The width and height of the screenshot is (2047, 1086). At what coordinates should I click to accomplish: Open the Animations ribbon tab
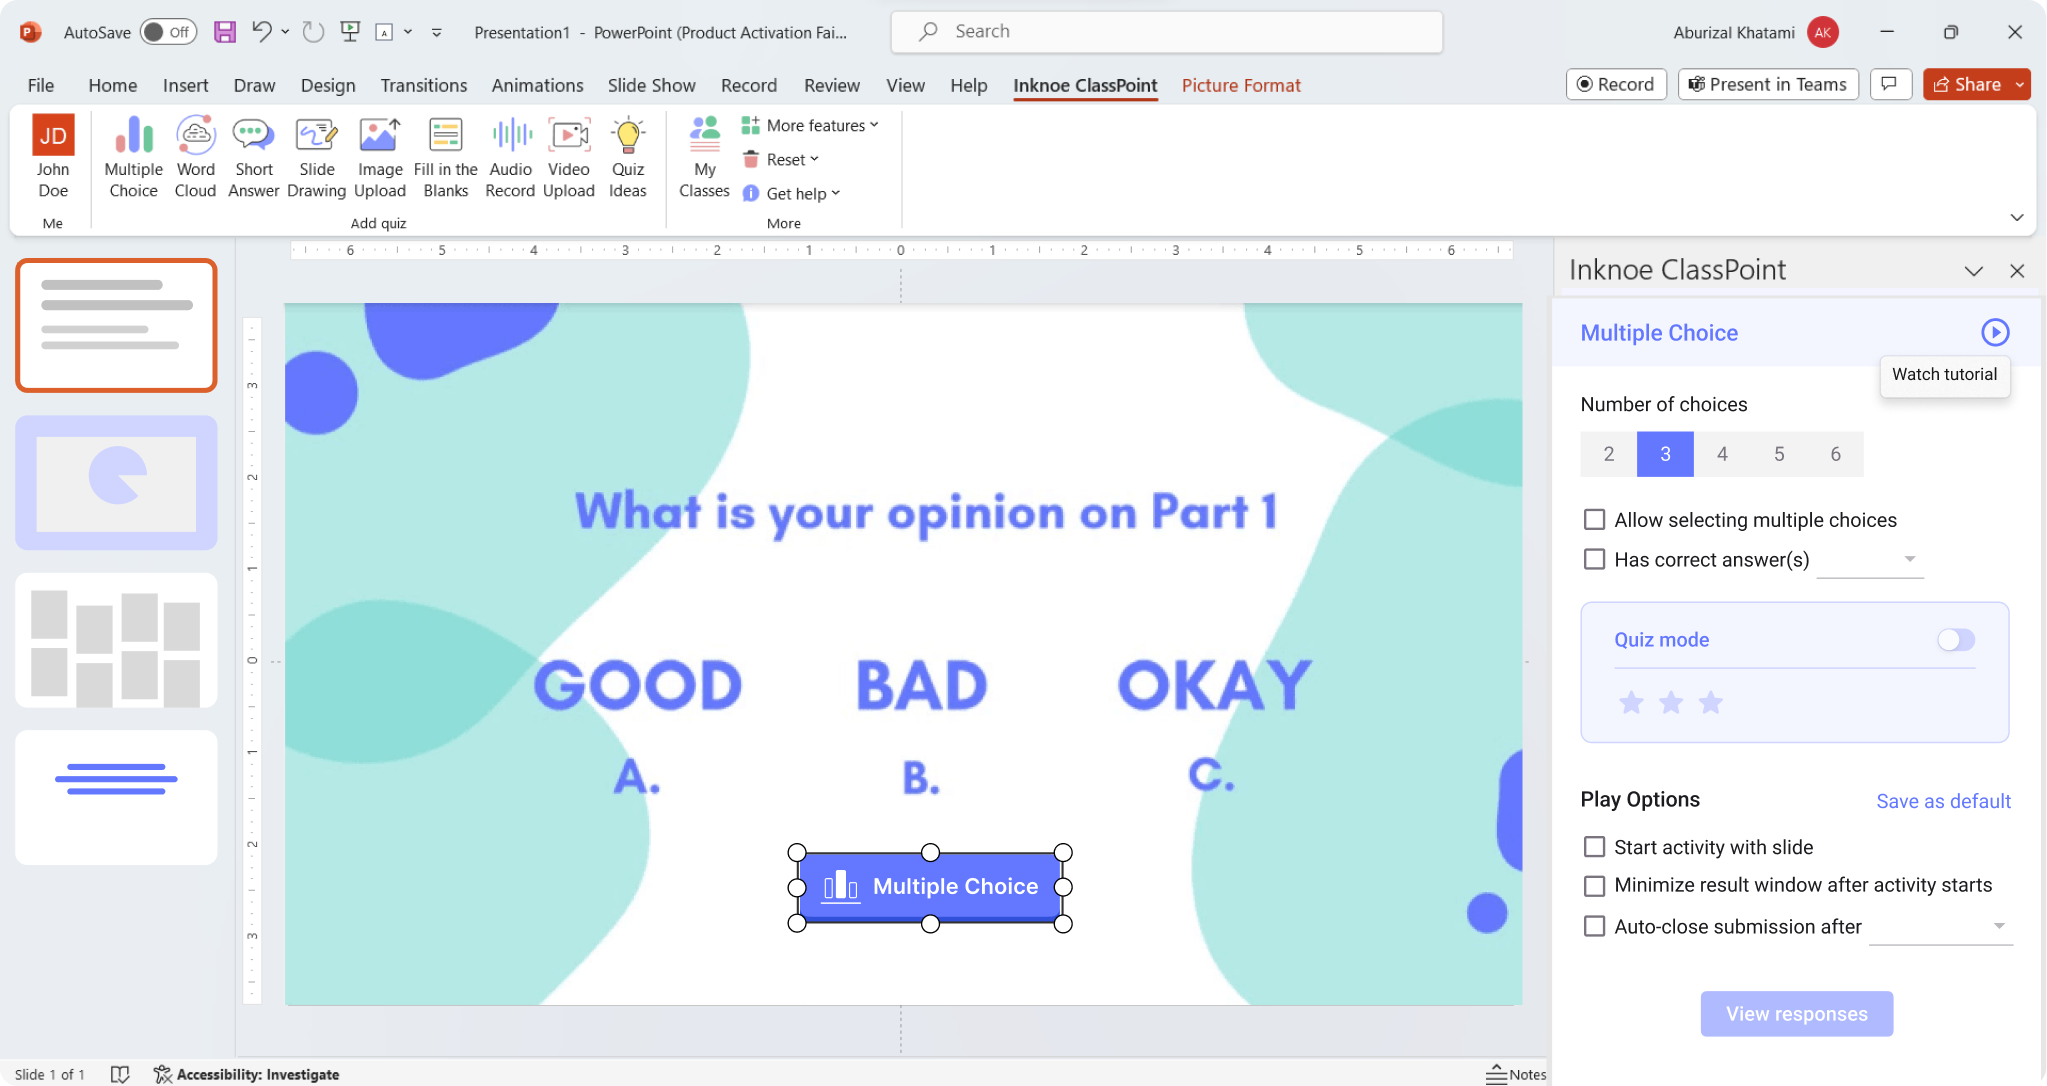[537, 85]
